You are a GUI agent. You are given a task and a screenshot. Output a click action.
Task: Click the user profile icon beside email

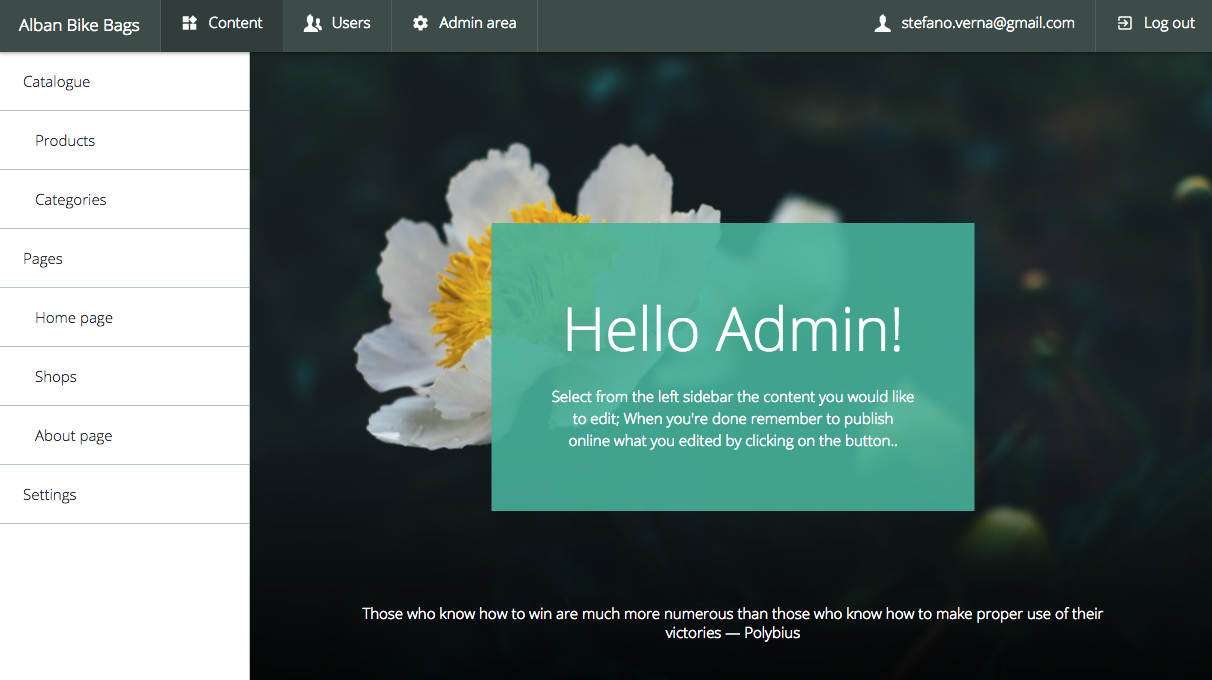(x=882, y=23)
